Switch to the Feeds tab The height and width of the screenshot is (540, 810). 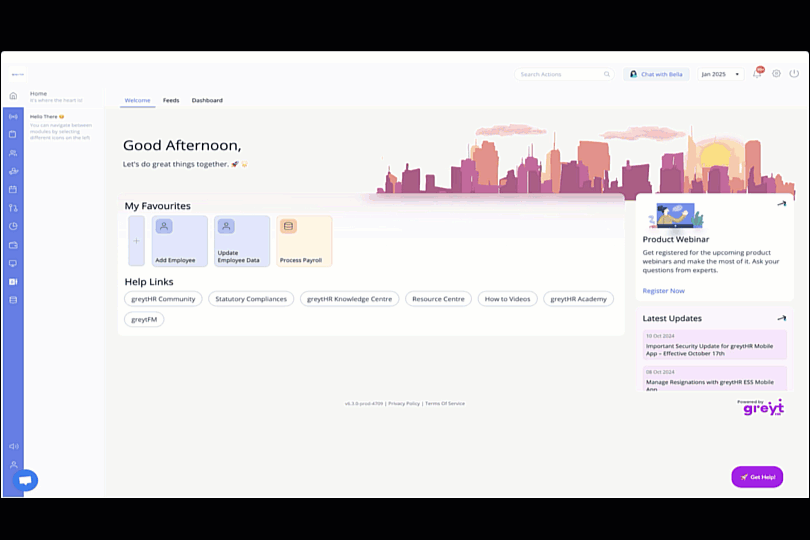171,100
